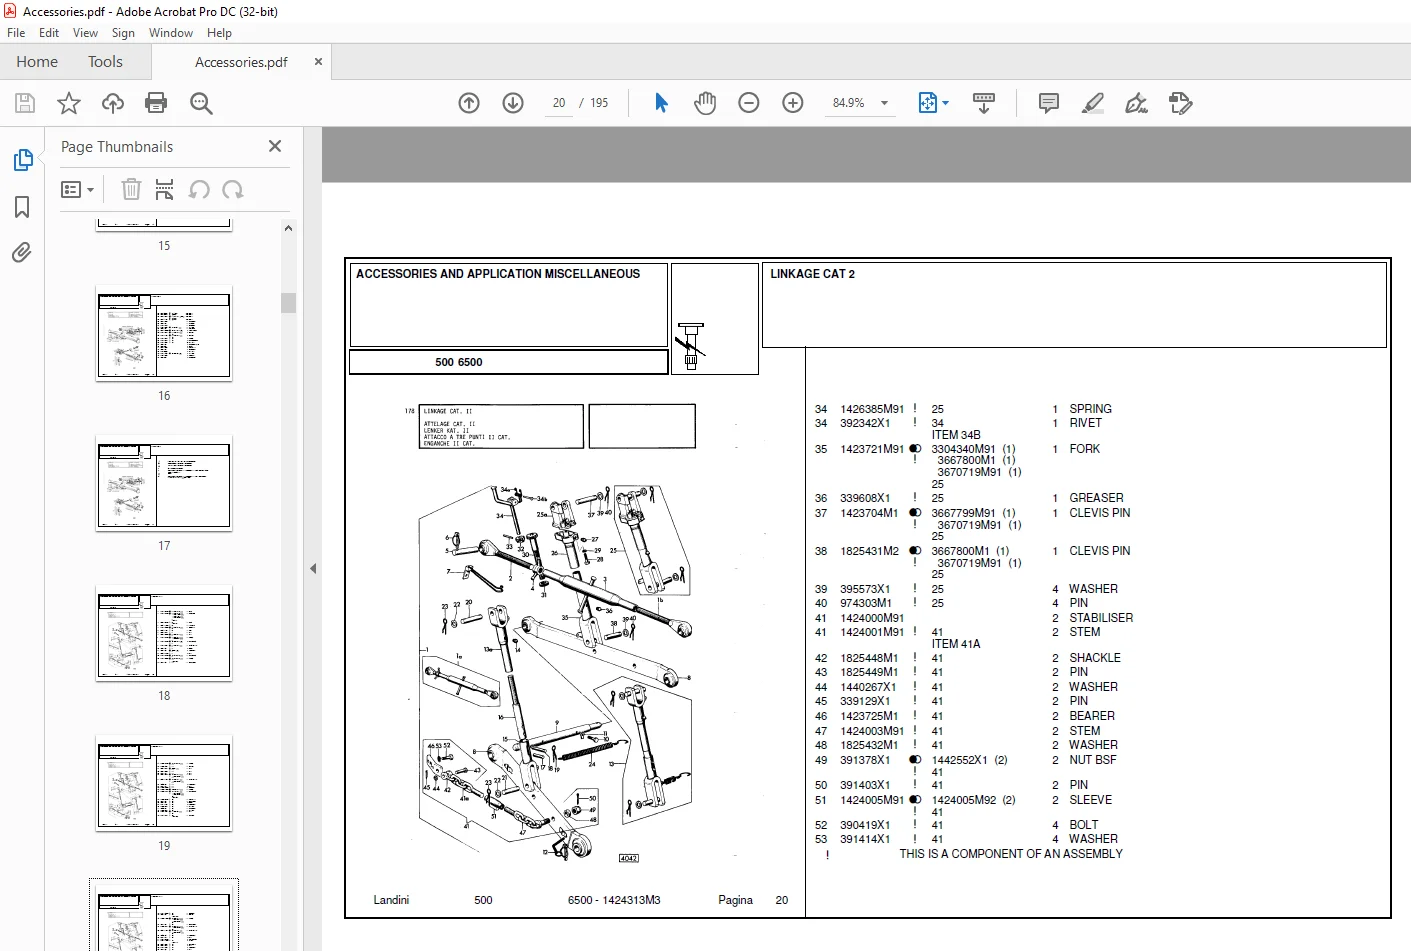Add a sticky note comment
This screenshot has height=951, width=1411.
[1049, 103]
